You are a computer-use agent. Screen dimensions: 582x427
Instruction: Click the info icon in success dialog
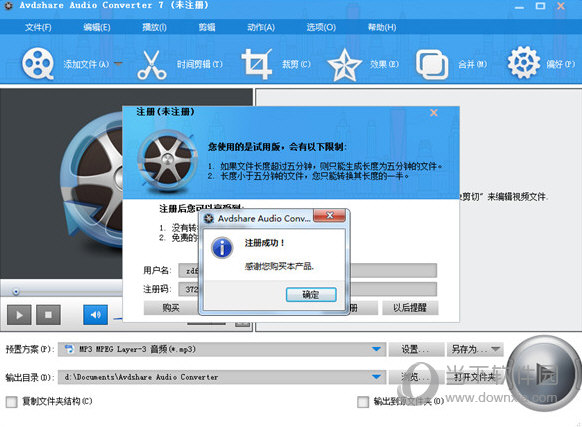[222, 247]
